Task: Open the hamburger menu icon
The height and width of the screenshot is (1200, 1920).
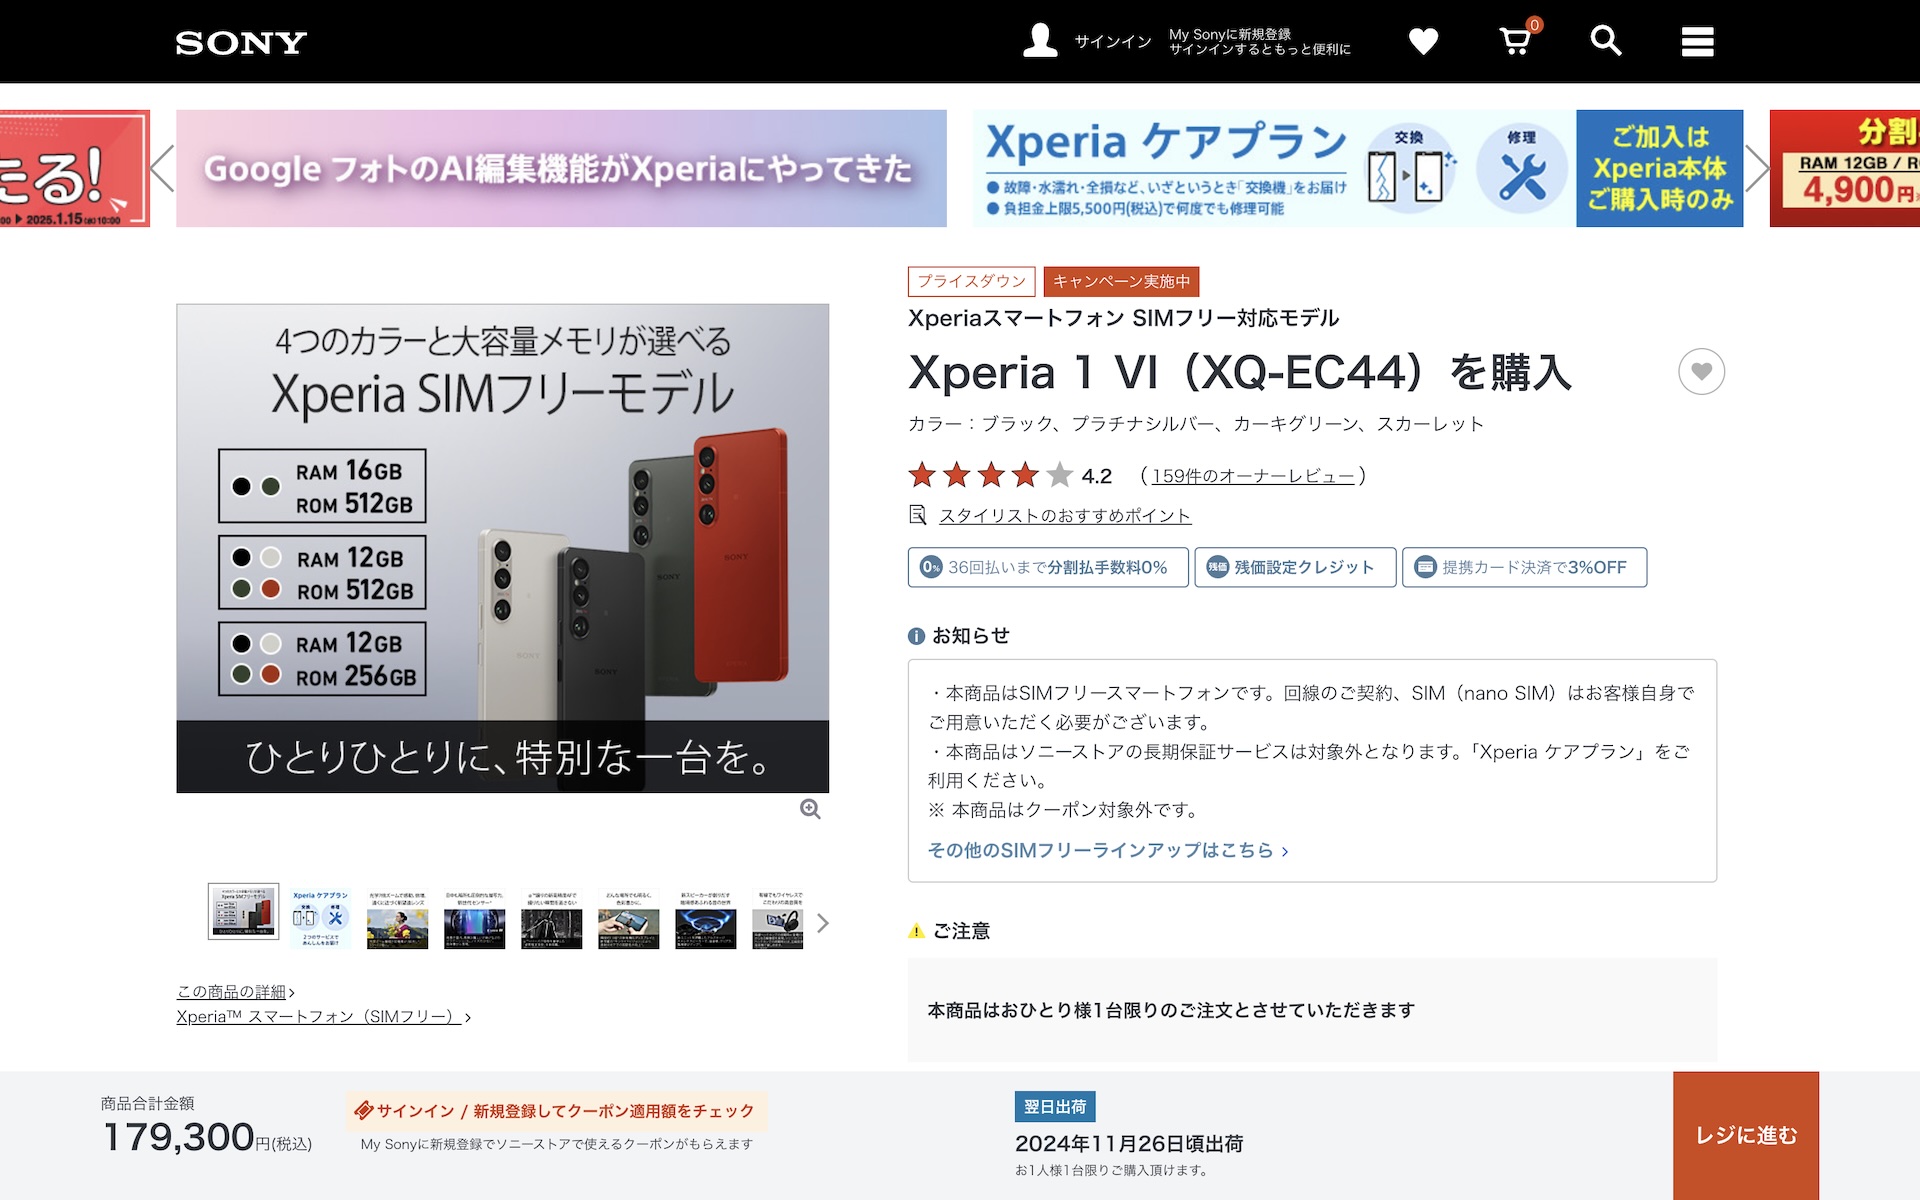Action: coord(1697,42)
